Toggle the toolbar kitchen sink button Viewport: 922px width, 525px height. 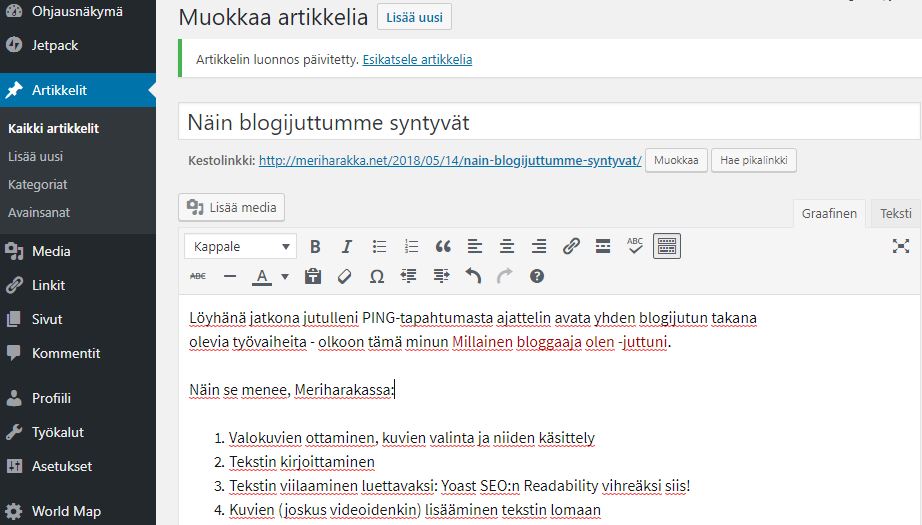pyautogui.click(x=667, y=246)
